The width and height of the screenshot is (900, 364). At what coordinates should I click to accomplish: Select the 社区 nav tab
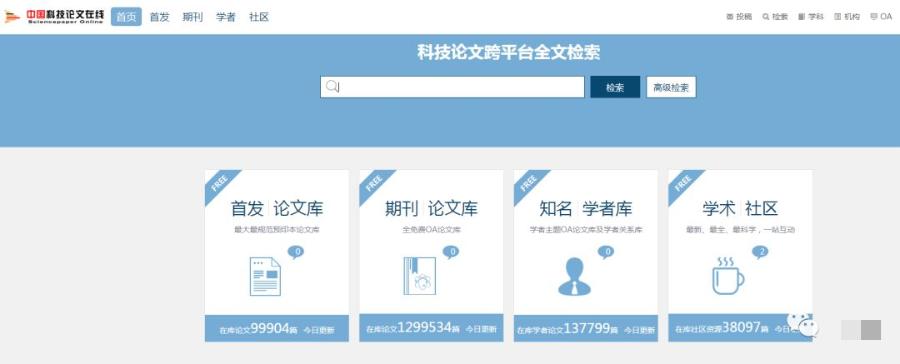(x=259, y=17)
